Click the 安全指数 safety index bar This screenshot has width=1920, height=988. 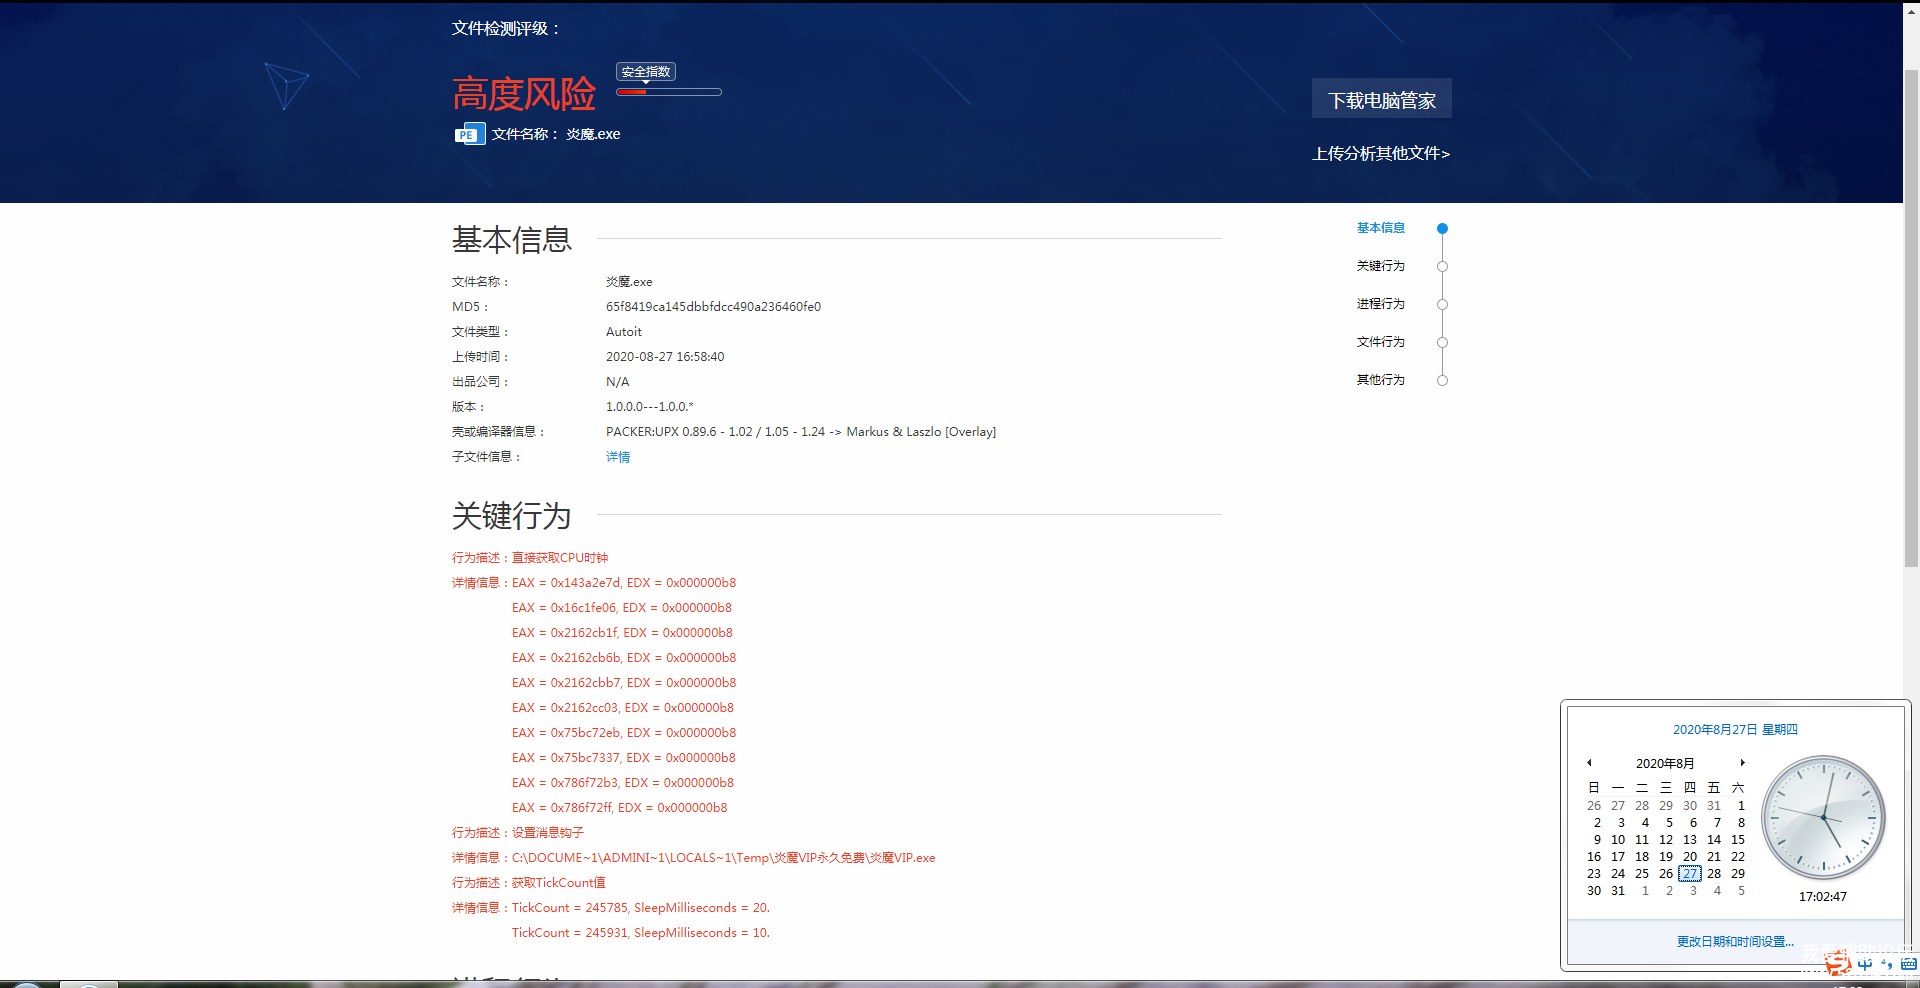(x=668, y=92)
